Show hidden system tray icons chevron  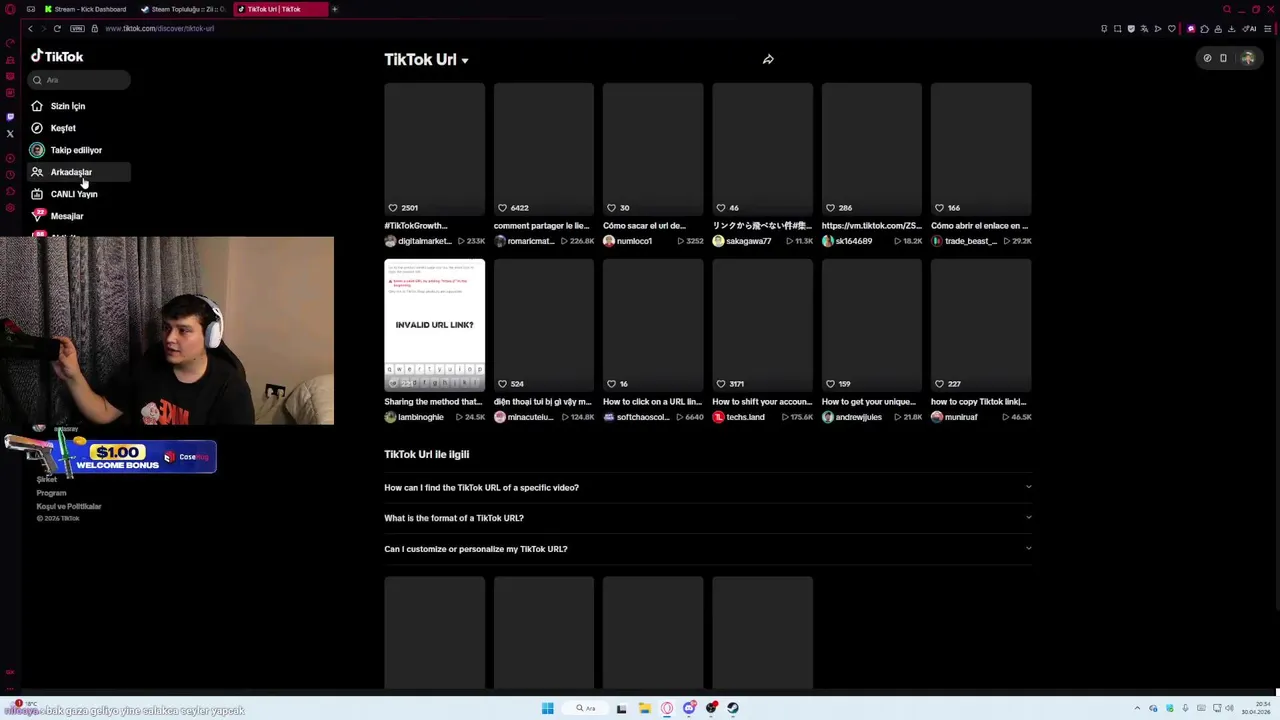tap(1137, 708)
